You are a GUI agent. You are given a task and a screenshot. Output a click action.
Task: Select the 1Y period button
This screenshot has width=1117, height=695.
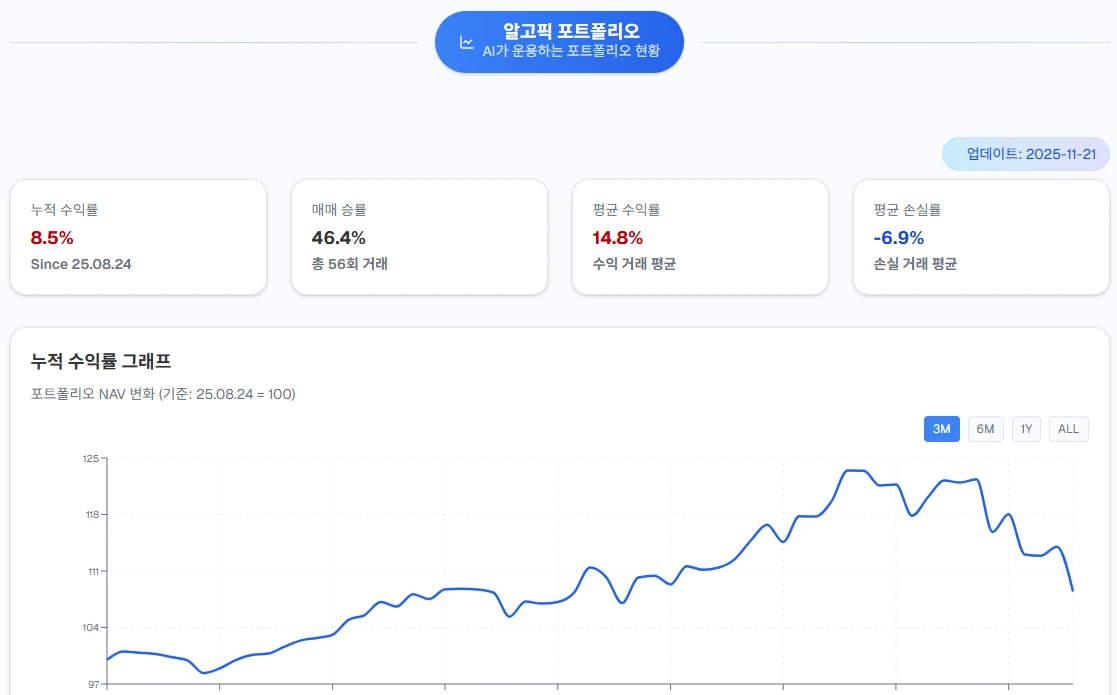click(x=1026, y=429)
